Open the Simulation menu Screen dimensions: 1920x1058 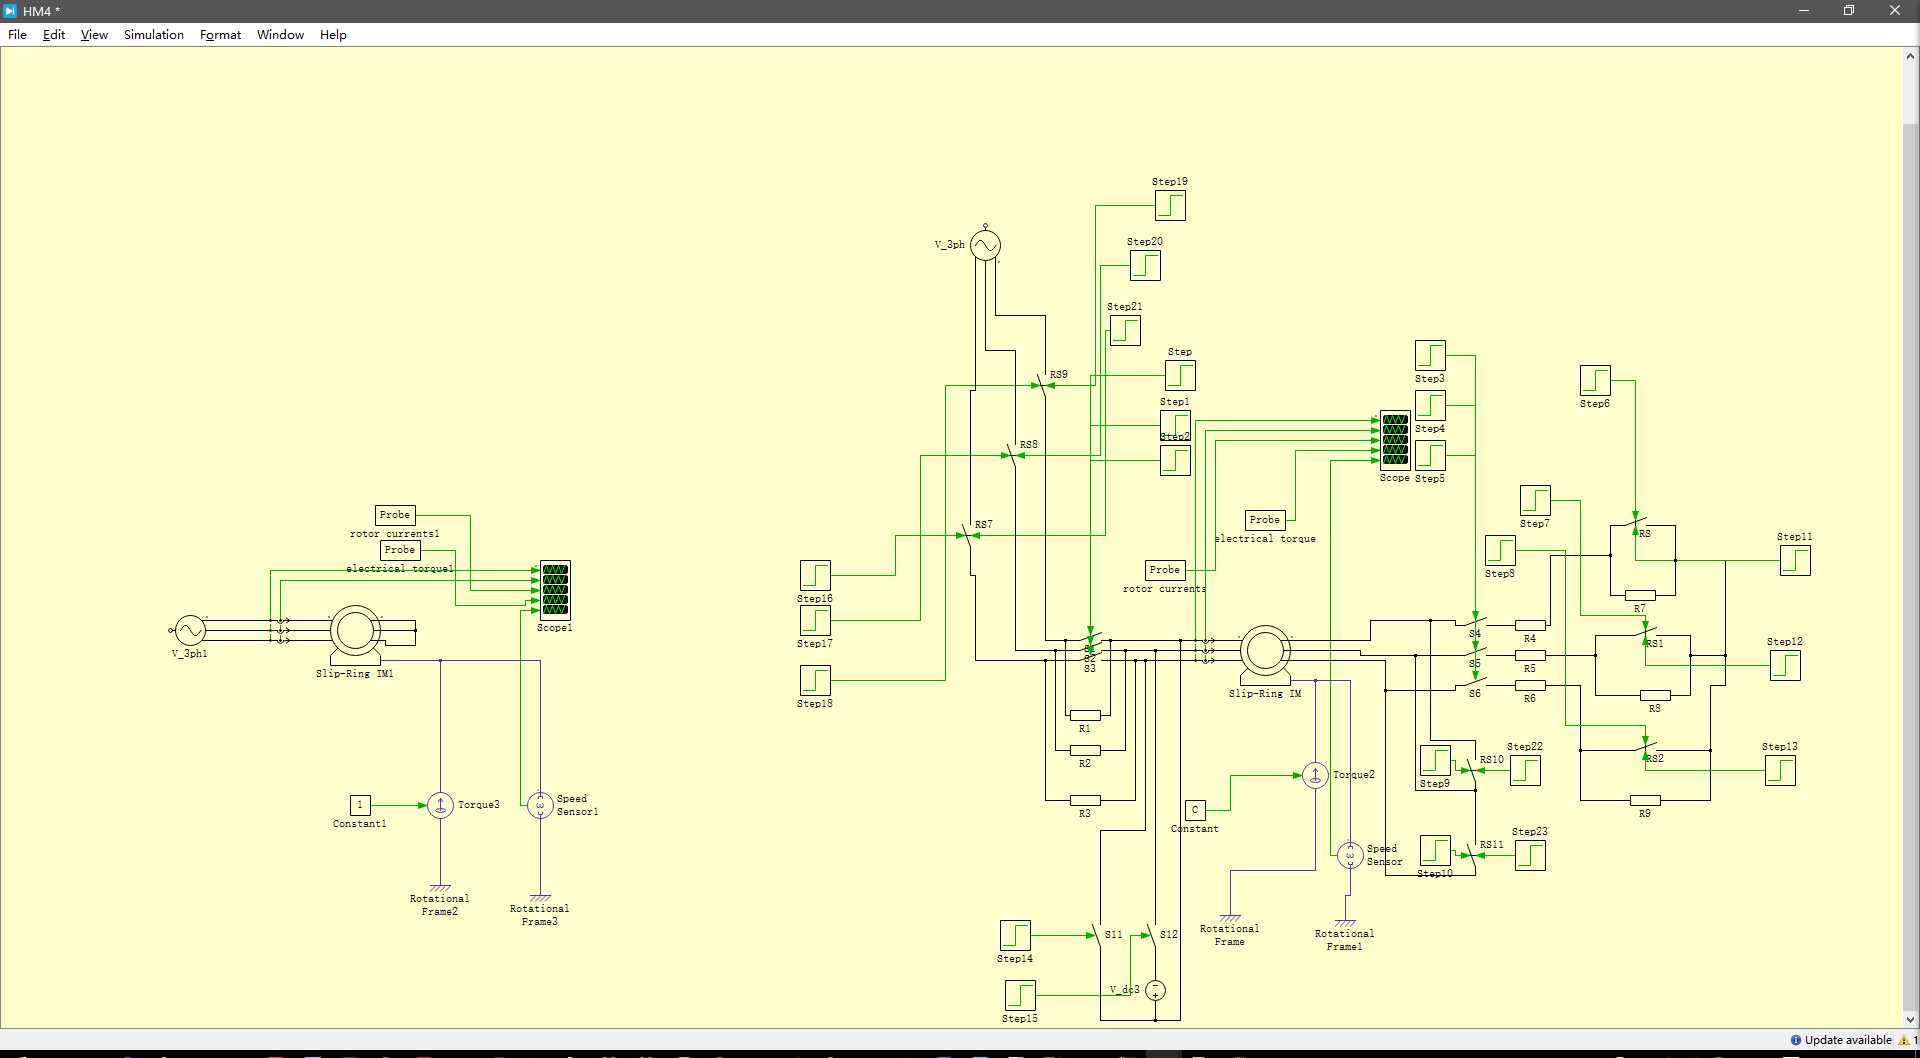(x=154, y=34)
